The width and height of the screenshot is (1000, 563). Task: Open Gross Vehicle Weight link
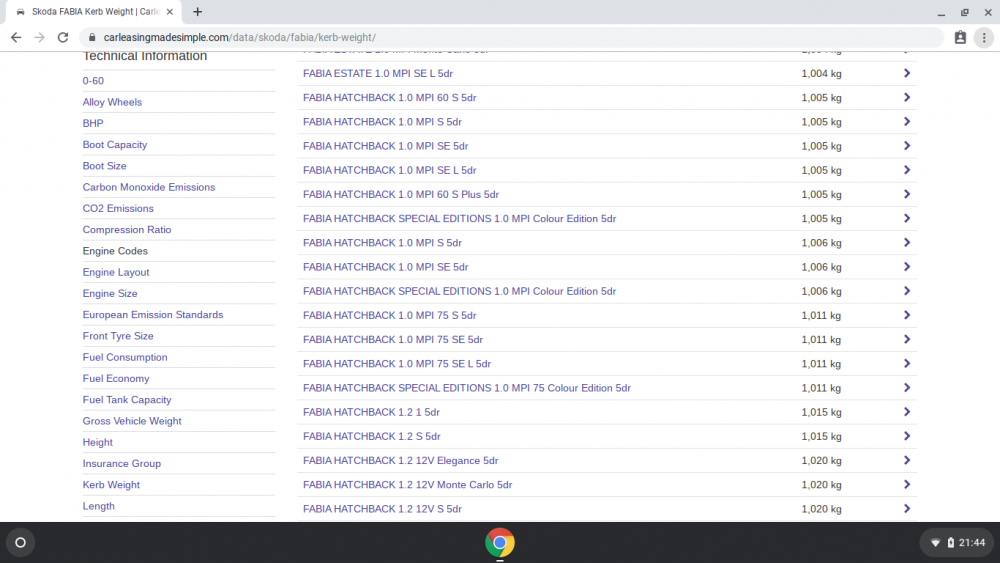coord(132,421)
